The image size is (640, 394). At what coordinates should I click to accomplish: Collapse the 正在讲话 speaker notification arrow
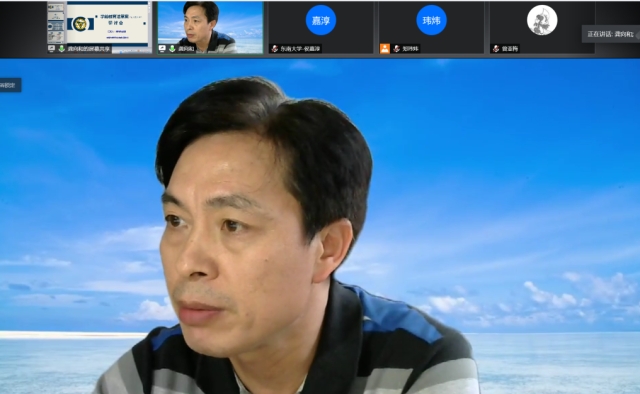637,34
